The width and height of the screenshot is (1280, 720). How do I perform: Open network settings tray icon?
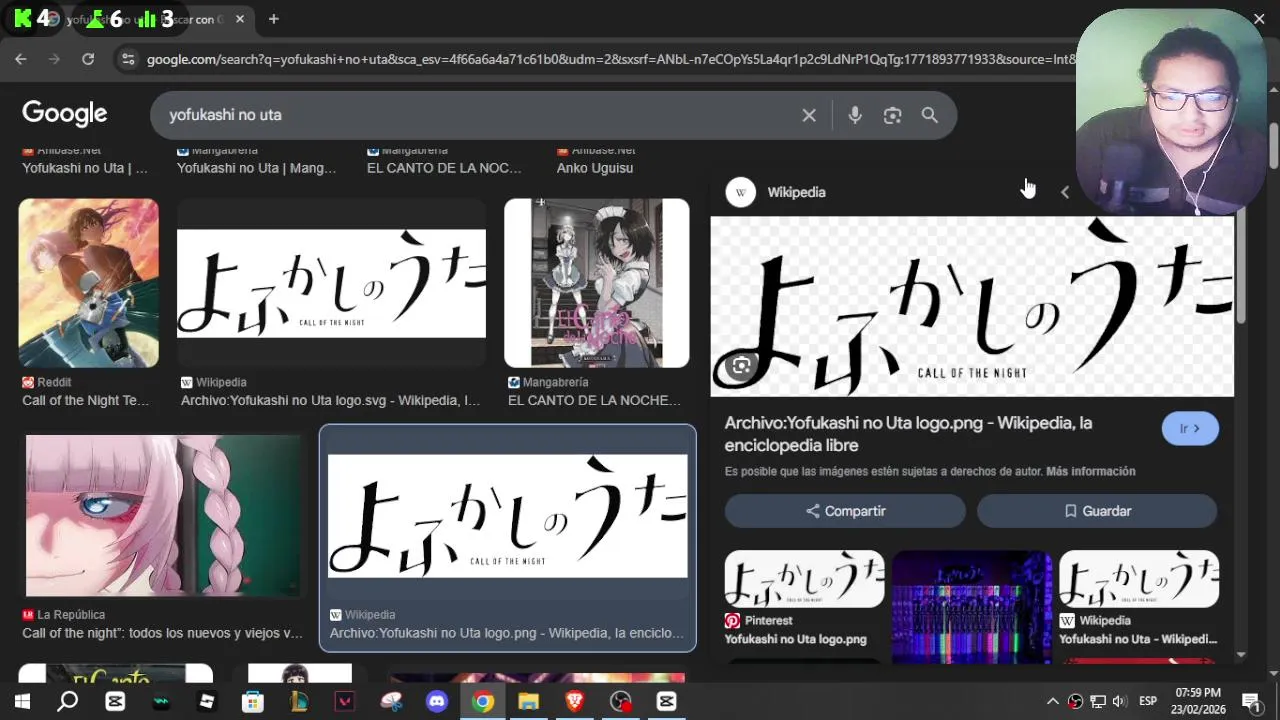point(1098,701)
